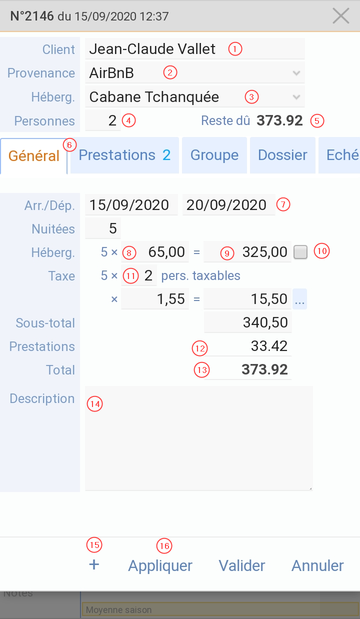Close the reservation N°2146 dialog
Screen dimensions: 360x619
pyautogui.click(x=341, y=16)
